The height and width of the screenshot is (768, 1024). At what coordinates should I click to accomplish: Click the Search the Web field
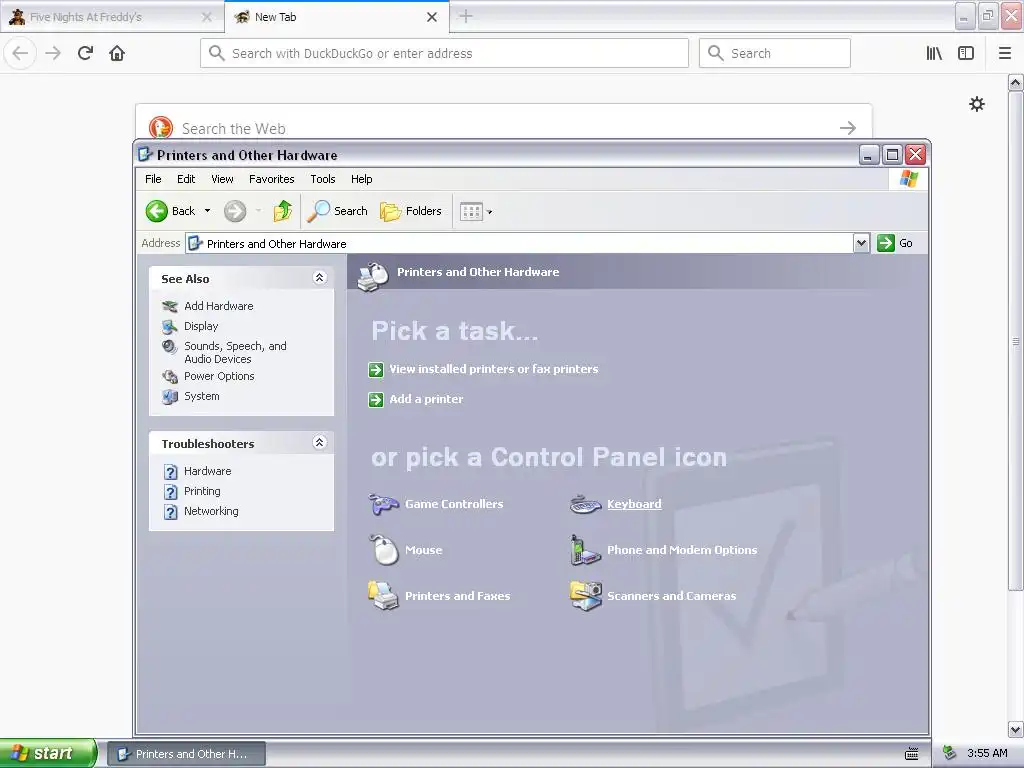(504, 122)
